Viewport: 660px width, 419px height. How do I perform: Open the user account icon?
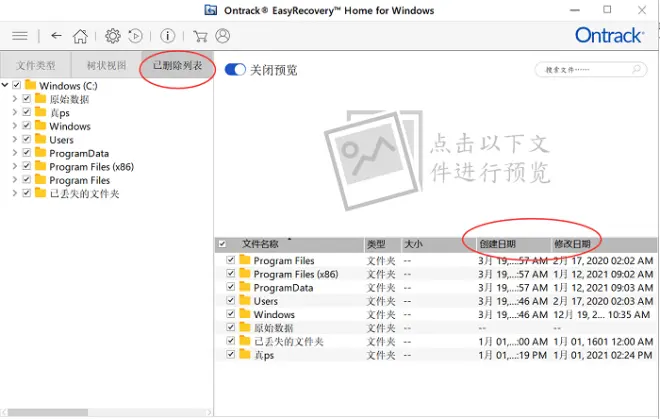coord(223,36)
